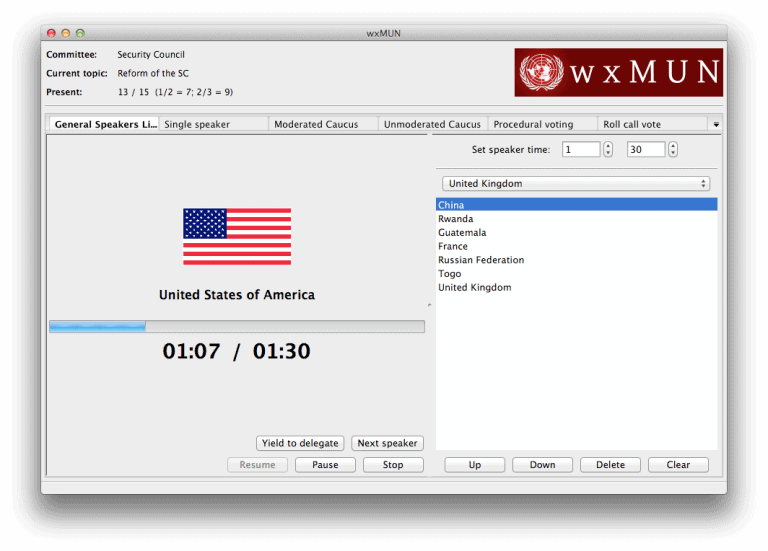Screen dimensions: 768x551
Task: Click the speaking time progress bar
Action: (x=237, y=326)
